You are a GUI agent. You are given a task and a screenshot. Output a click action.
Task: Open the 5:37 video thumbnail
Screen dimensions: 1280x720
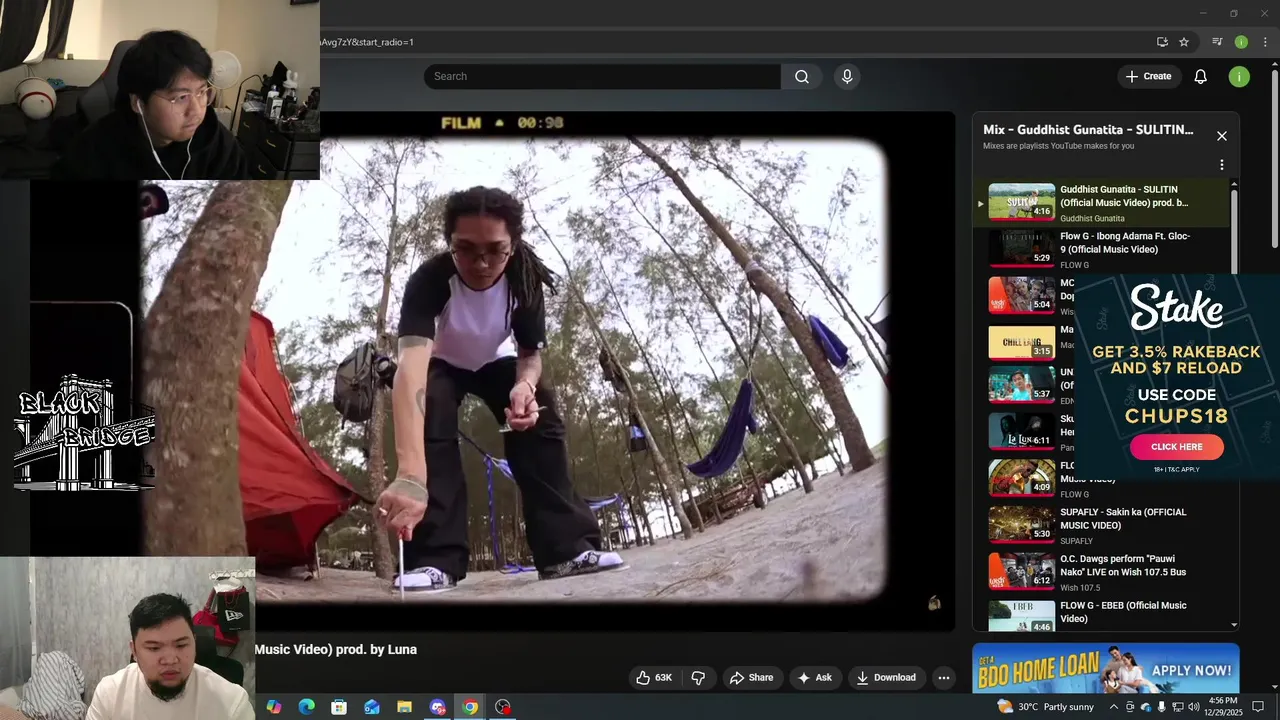1021,386
